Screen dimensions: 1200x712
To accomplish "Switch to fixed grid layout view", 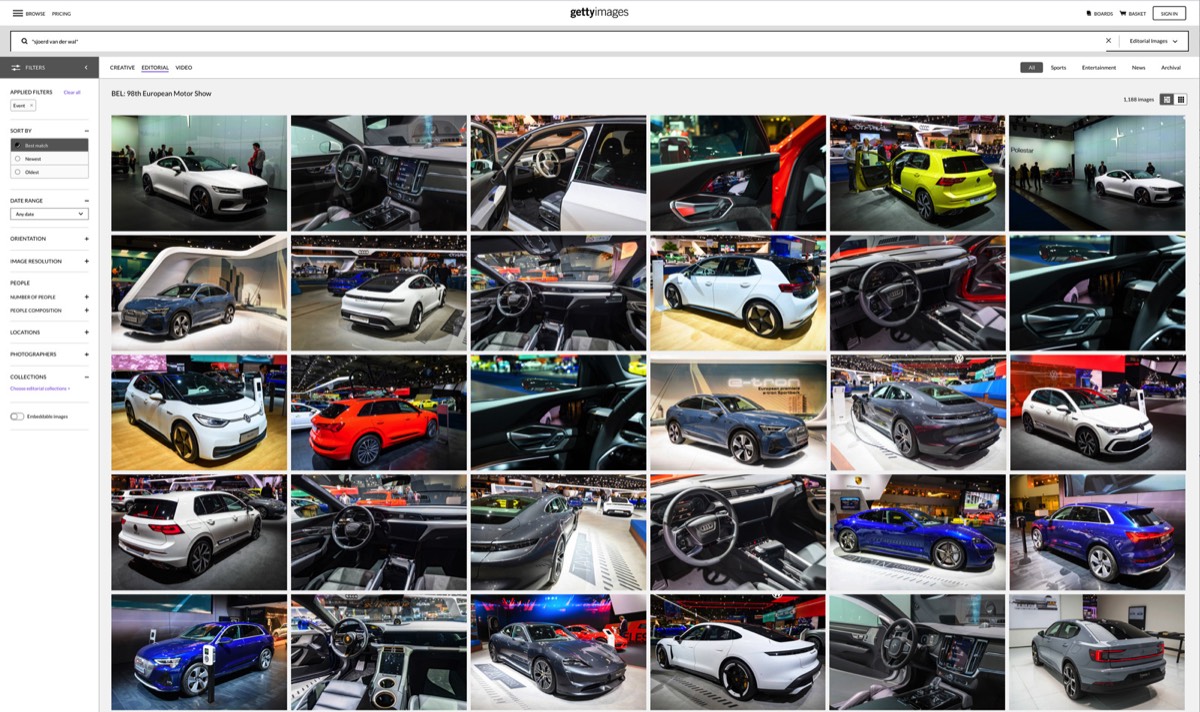I will [1180, 100].
